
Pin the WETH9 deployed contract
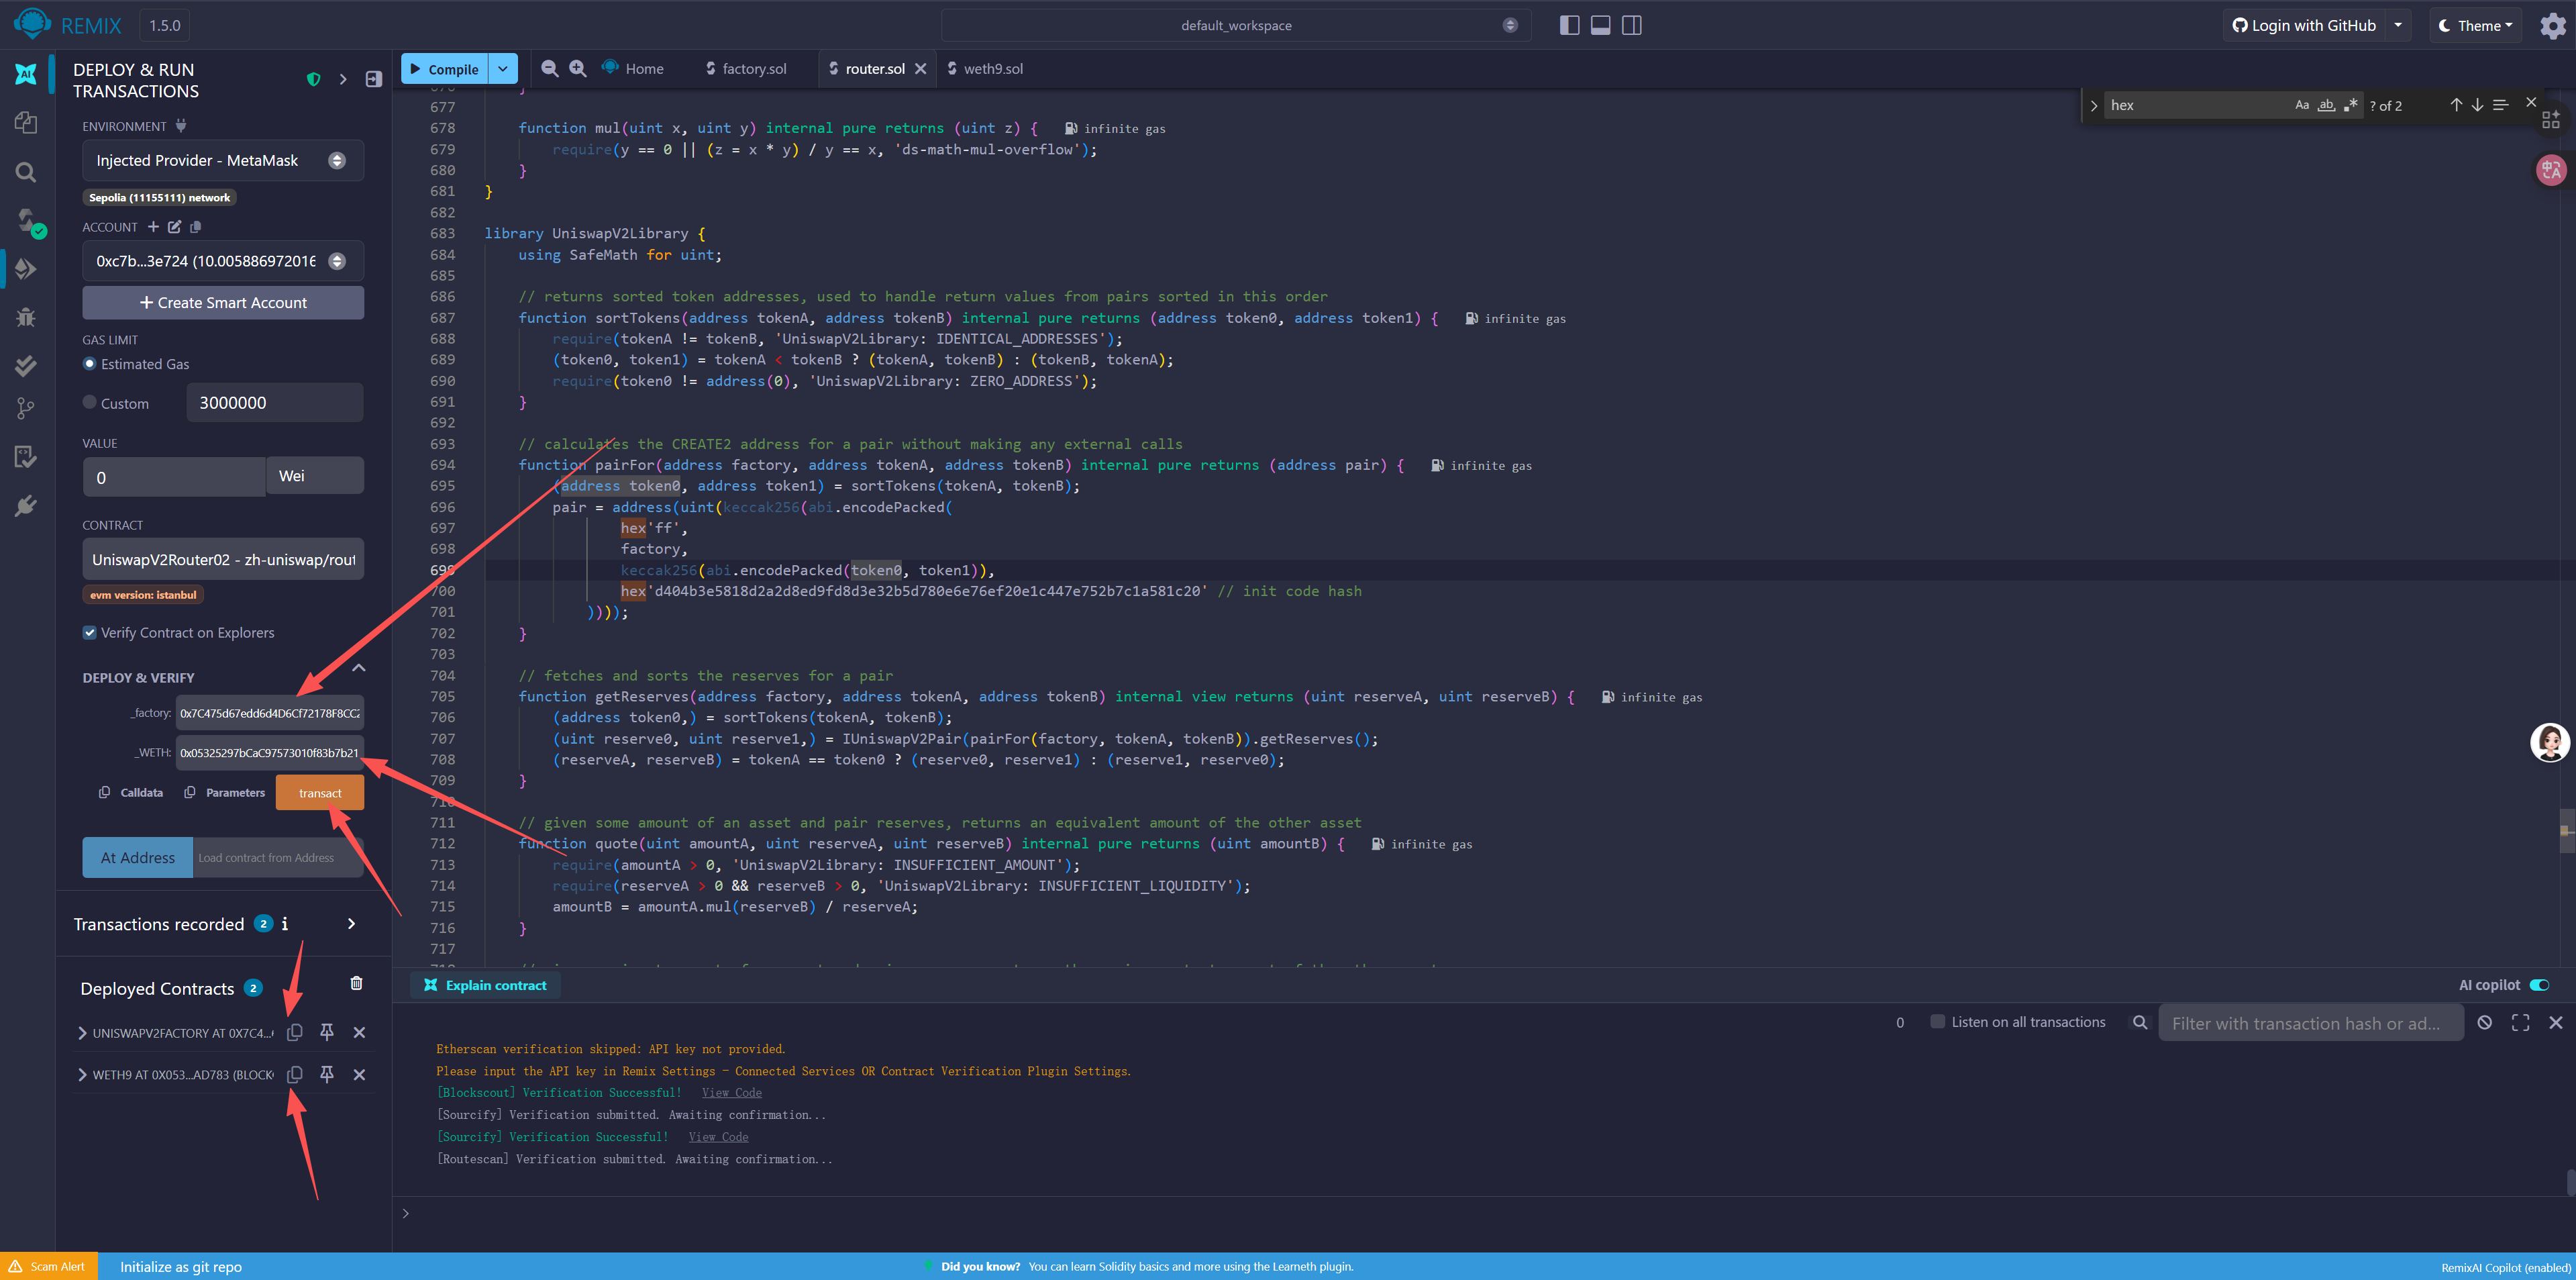327,1074
